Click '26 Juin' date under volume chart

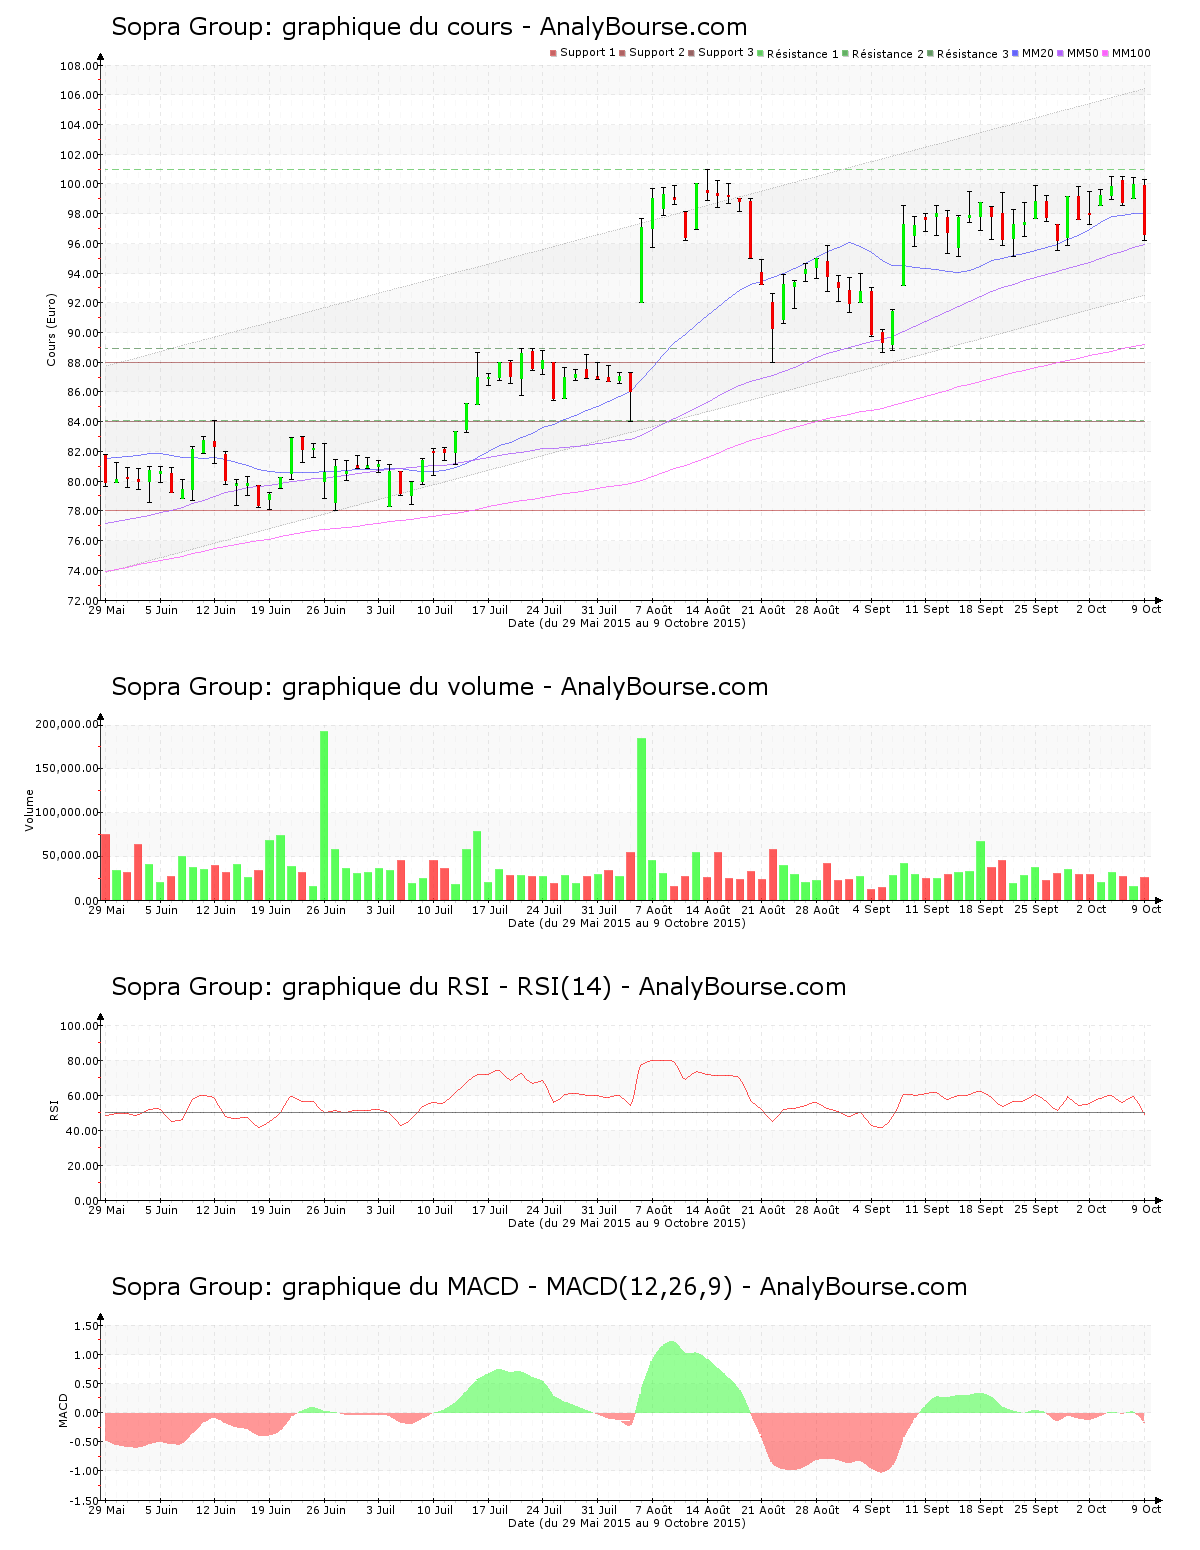point(326,910)
